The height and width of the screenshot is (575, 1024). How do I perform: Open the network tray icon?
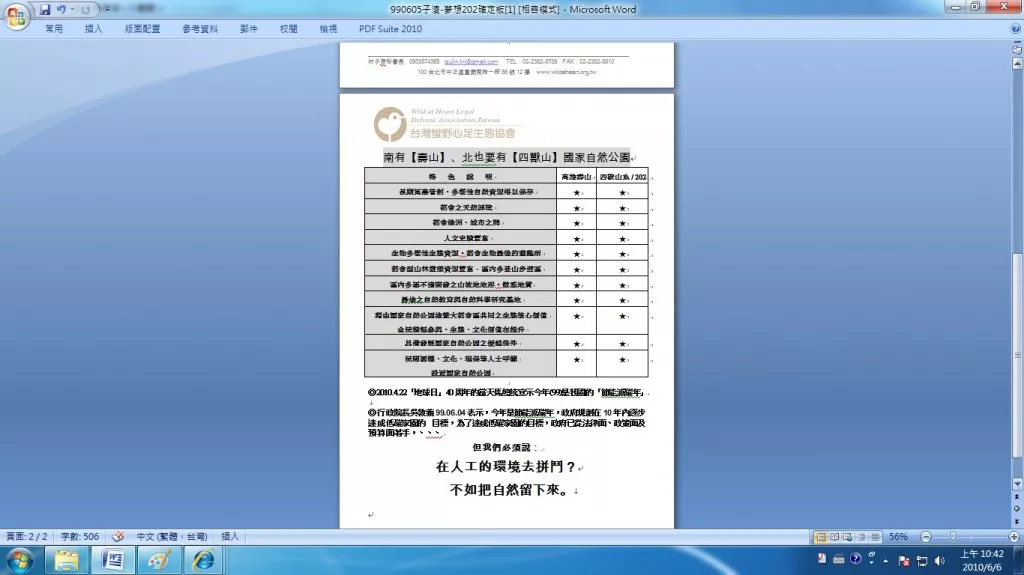tap(921, 561)
